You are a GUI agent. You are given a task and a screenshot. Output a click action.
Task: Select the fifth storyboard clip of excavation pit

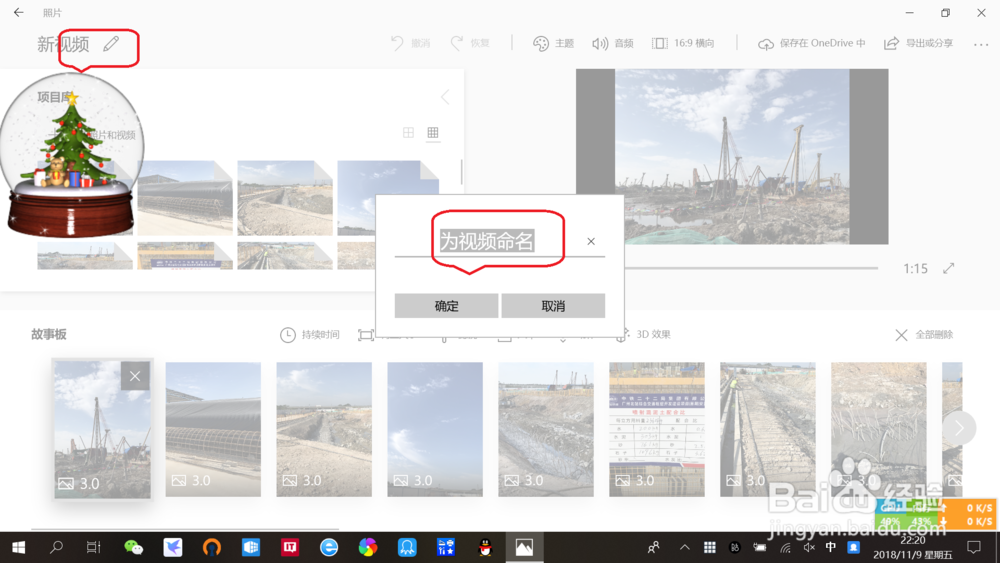pyautogui.click(x=546, y=430)
